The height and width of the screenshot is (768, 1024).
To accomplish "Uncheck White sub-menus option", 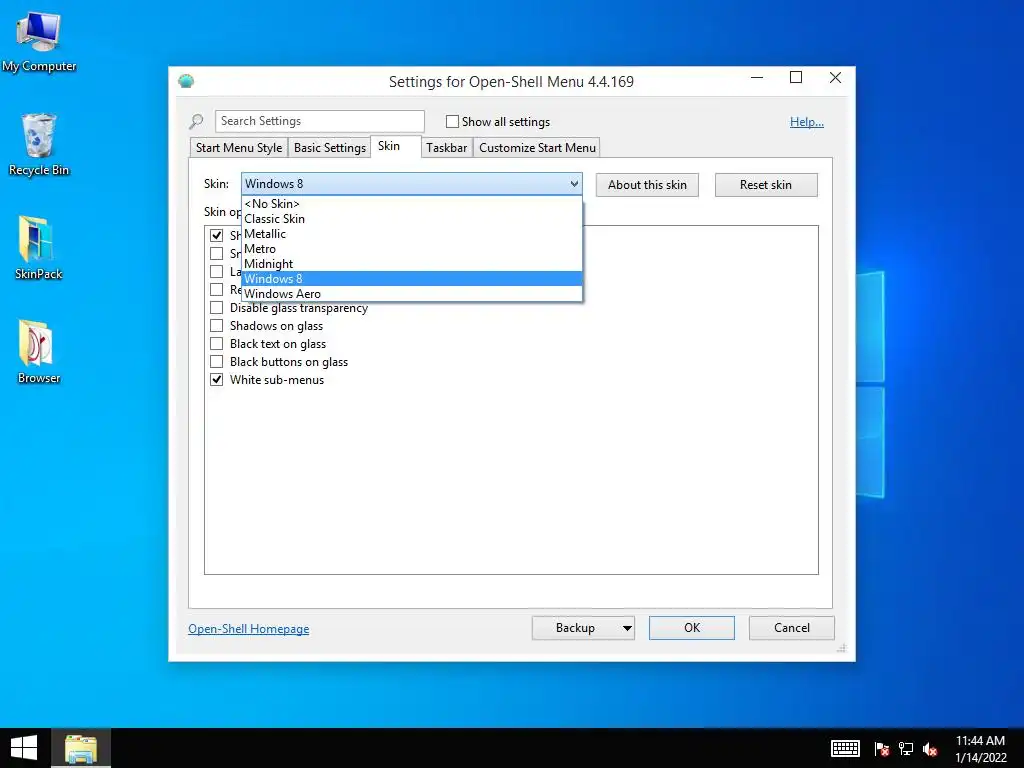I will pos(216,379).
